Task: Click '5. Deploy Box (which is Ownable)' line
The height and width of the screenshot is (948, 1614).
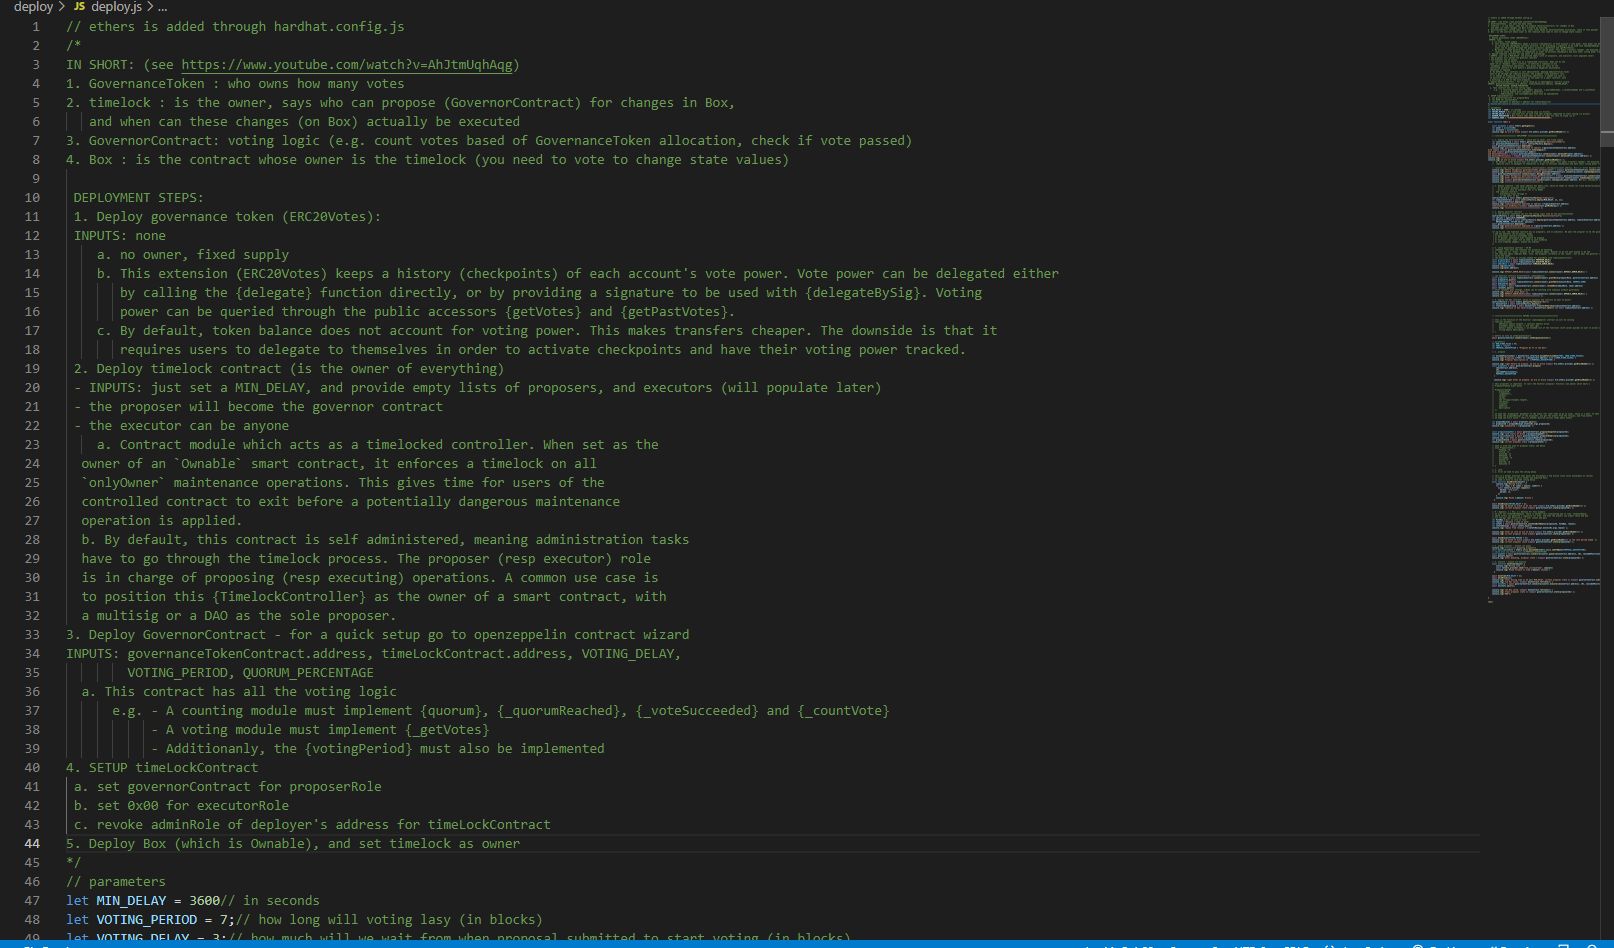Action: [x=293, y=843]
